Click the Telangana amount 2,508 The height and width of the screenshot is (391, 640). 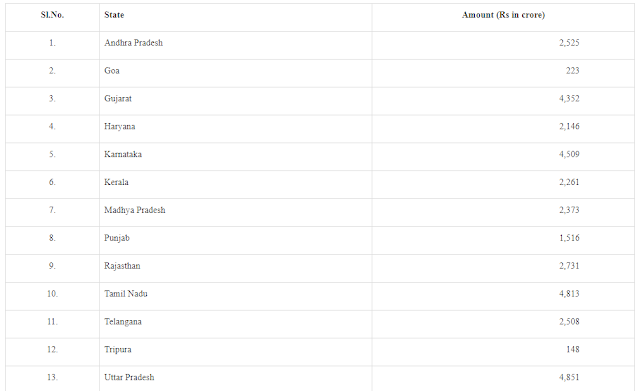pos(569,322)
